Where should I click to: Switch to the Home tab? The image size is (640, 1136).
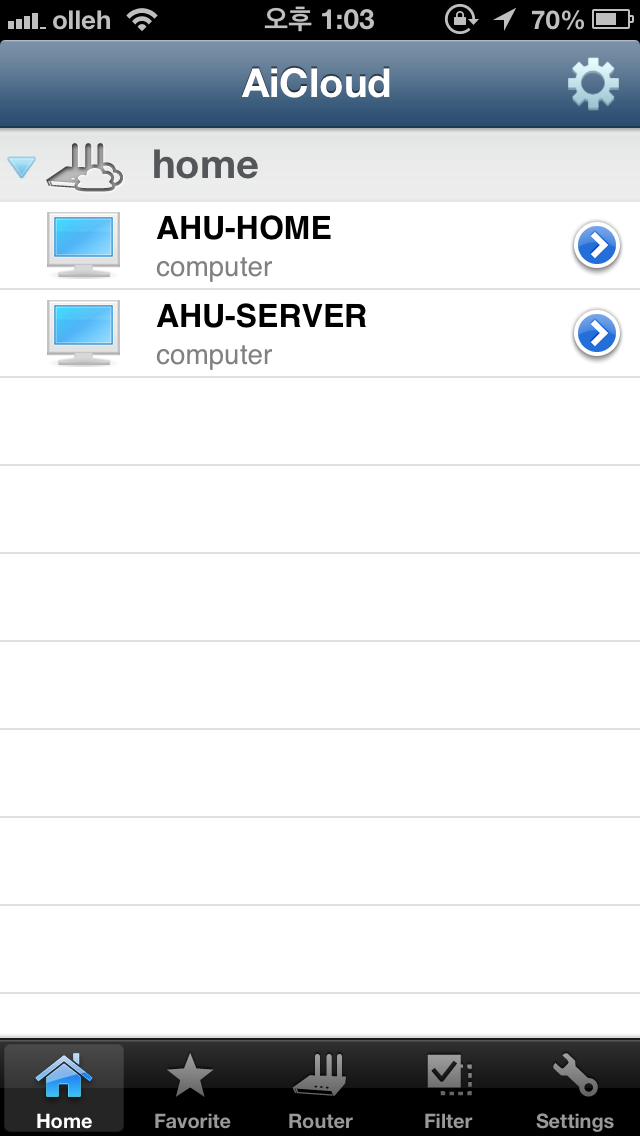tap(65, 1090)
